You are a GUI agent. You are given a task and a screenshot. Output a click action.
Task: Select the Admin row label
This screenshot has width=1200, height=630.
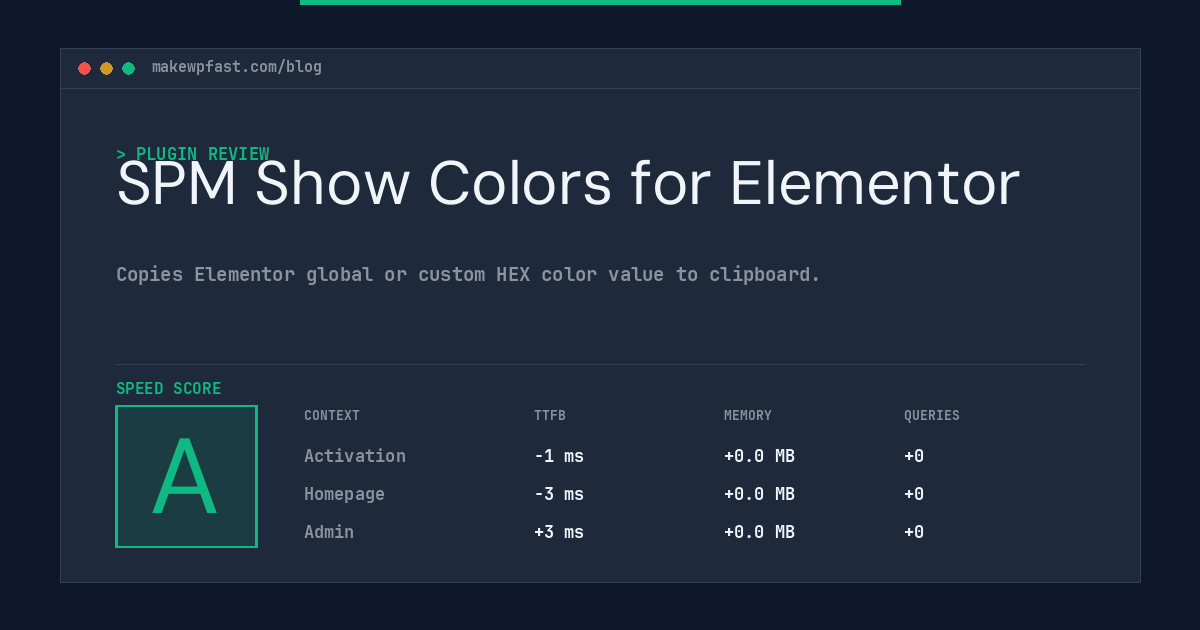pyautogui.click(x=329, y=532)
